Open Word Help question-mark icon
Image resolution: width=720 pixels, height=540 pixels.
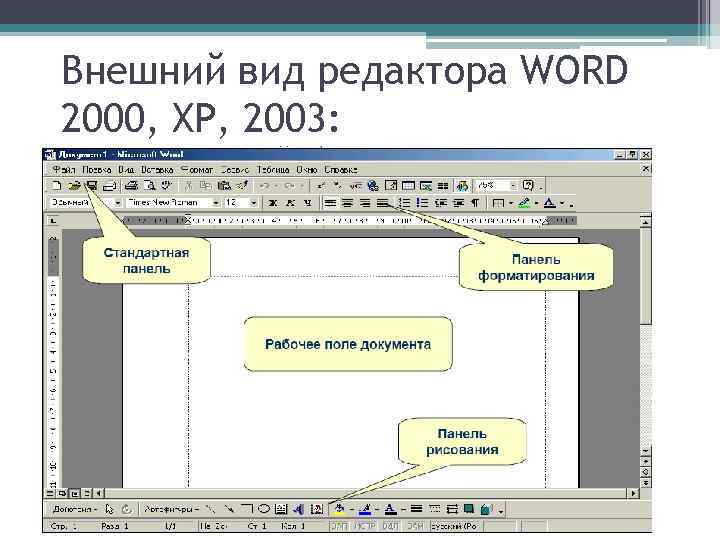coord(528,186)
